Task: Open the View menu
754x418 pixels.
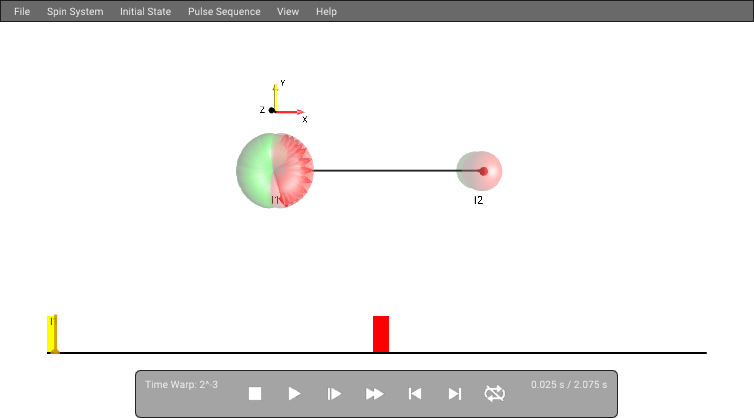Action: point(288,12)
